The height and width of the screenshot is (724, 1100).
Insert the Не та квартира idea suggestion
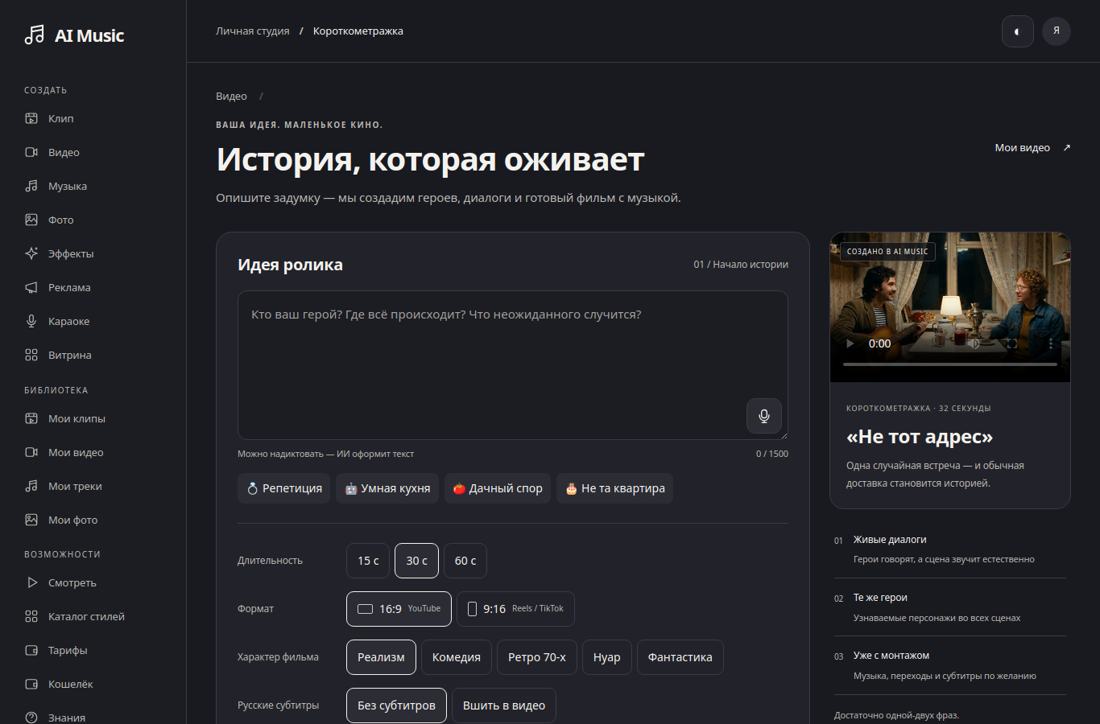tap(615, 488)
